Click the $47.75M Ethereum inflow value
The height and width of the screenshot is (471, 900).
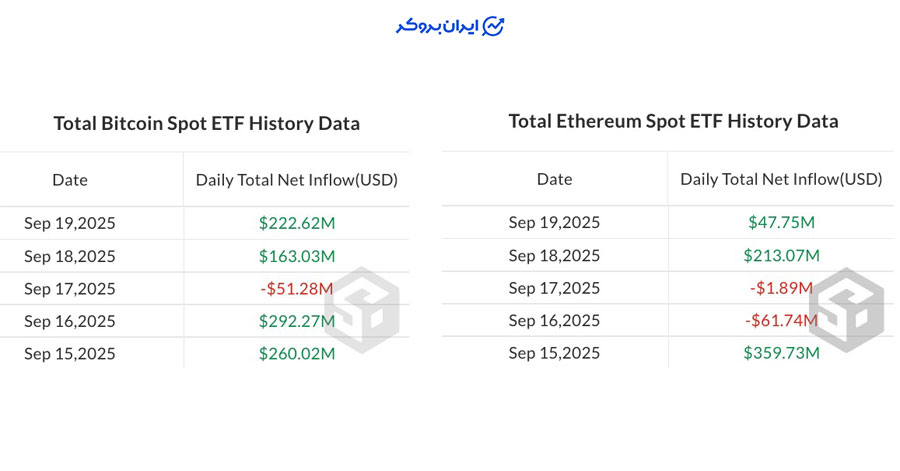[x=781, y=222]
